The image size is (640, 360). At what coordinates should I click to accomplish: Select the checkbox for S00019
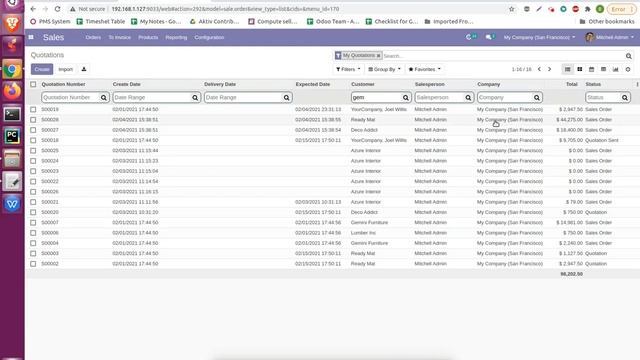[33, 109]
